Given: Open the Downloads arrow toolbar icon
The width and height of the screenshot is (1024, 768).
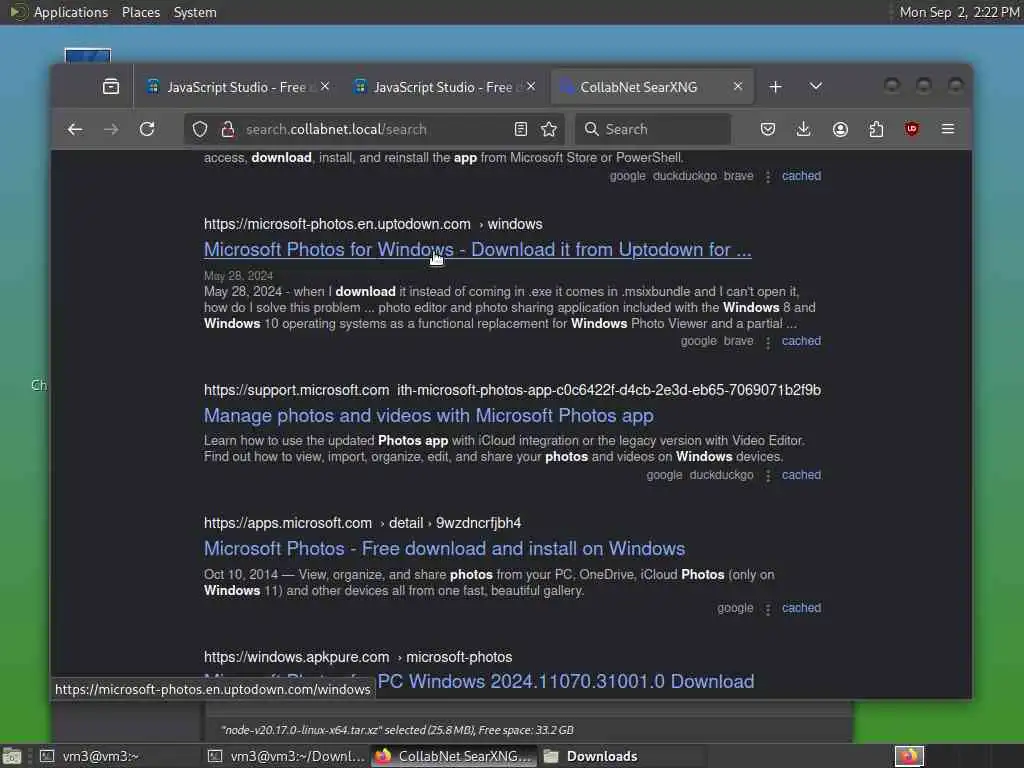Looking at the screenshot, I should (804, 129).
